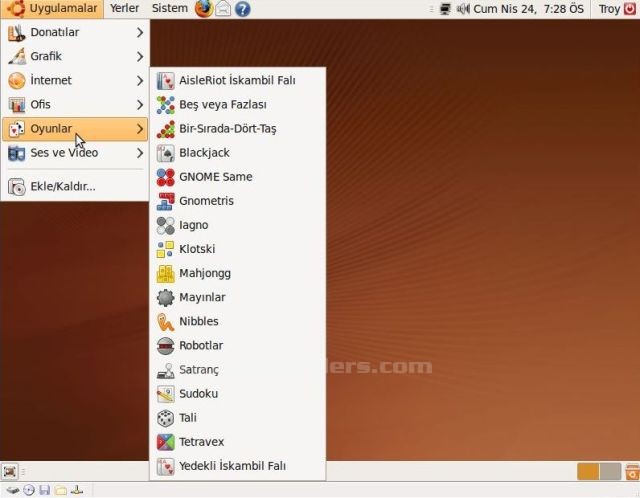Image resolution: width=640 pixels, height=498 pixels.
Task: Expand the Donatılar submenu arrow
Action: coord(140,32)
